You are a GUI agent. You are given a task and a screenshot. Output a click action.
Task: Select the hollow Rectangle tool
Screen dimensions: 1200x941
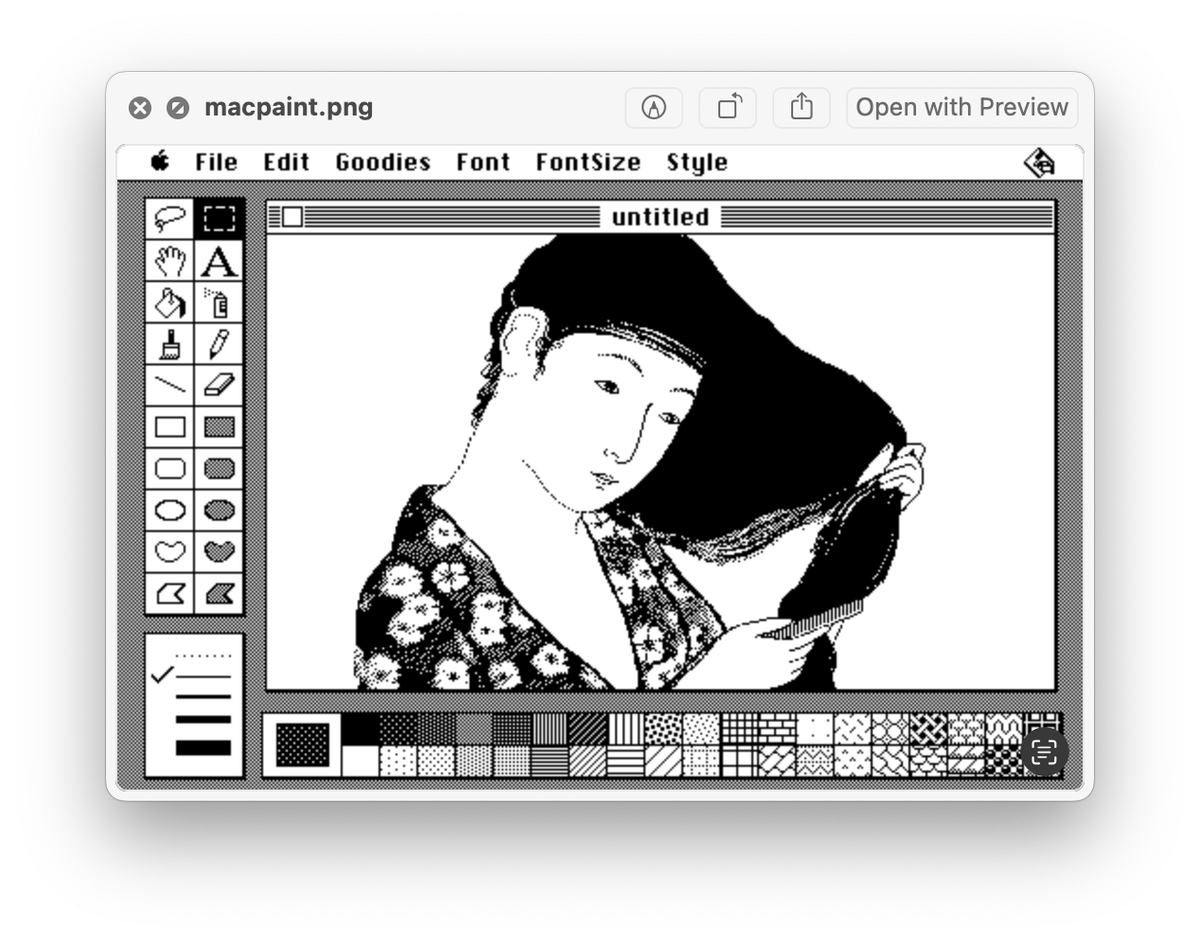171,427
